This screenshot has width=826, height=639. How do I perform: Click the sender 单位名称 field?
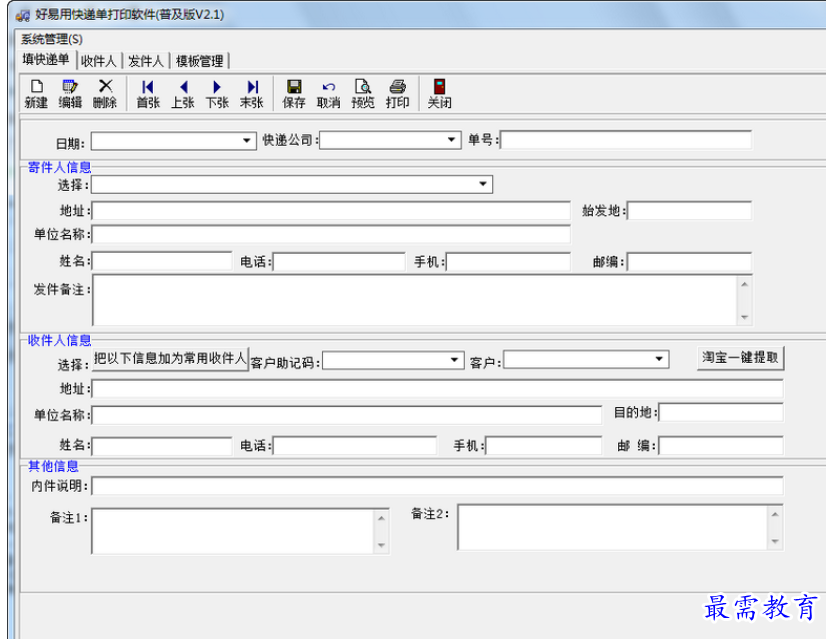tap(331, 234)
